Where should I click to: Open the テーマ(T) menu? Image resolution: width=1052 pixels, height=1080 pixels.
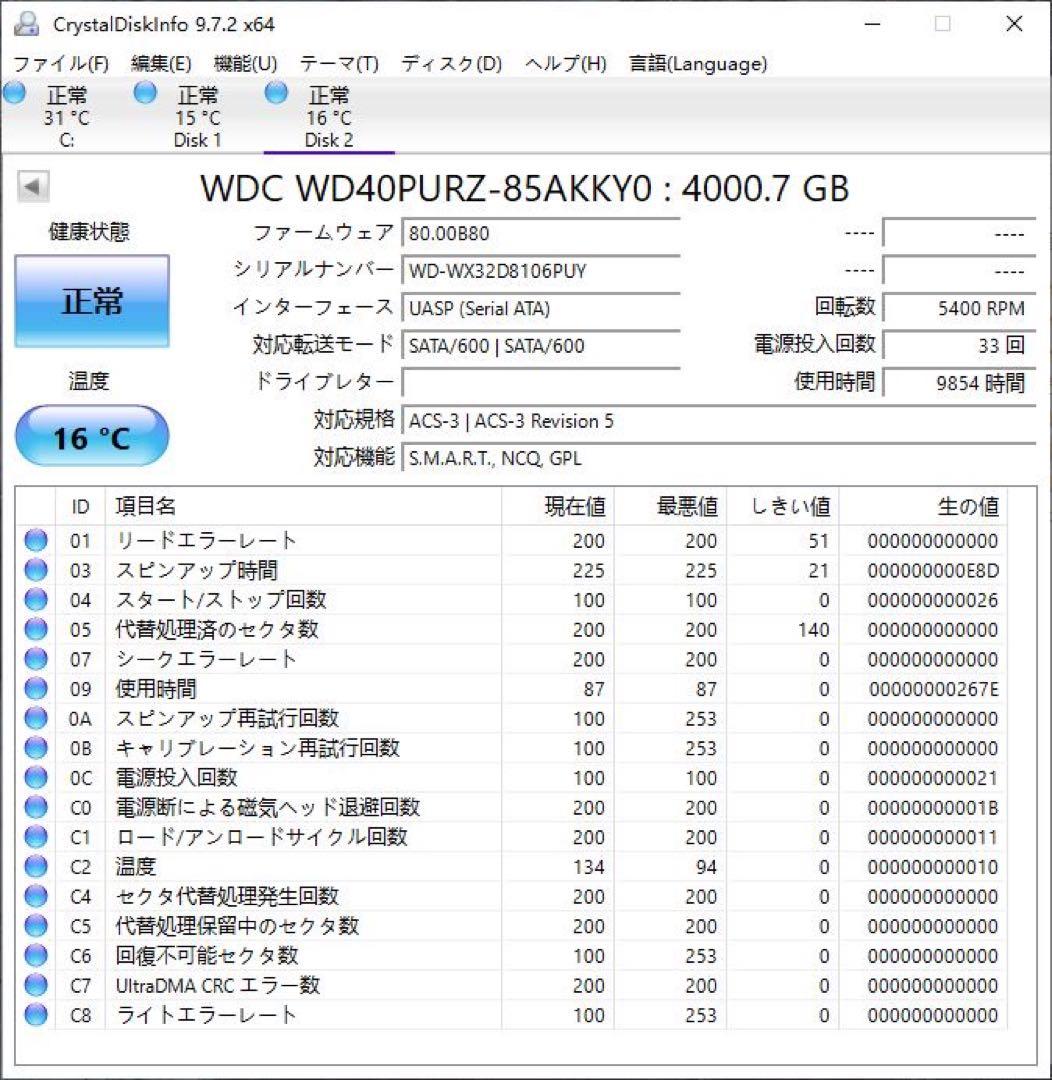(x=339, y=63)
